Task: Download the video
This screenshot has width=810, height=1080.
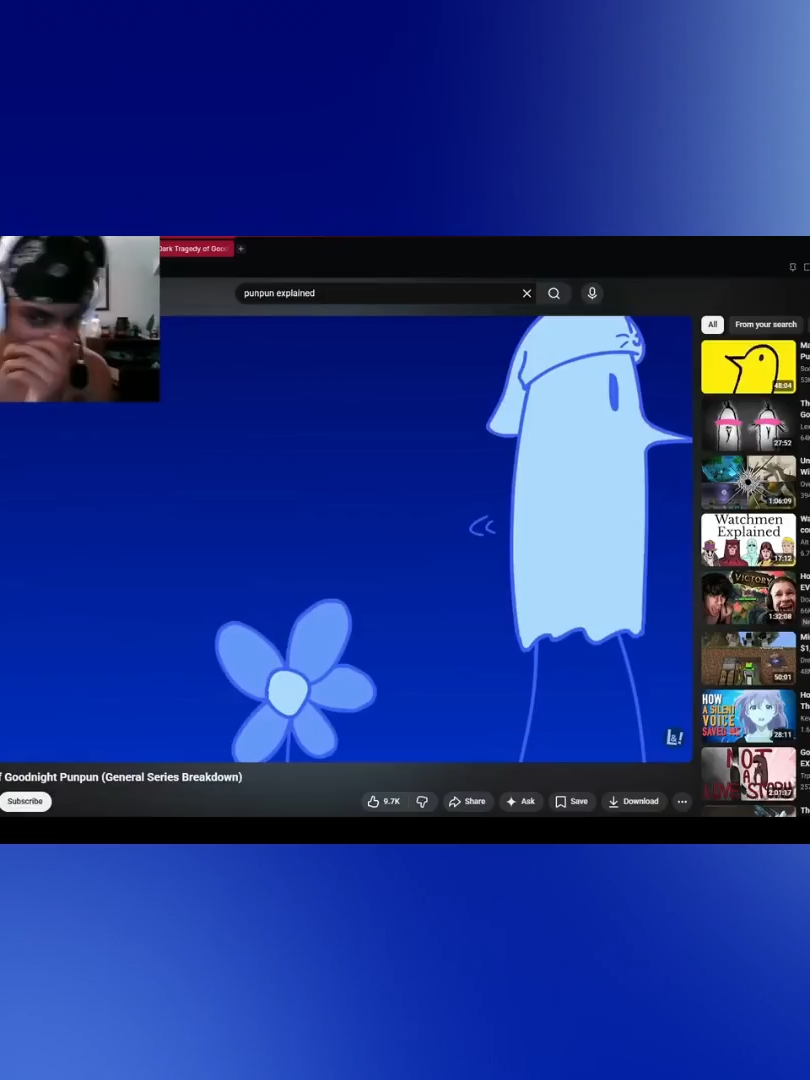Action: click(x=634, y=801)
